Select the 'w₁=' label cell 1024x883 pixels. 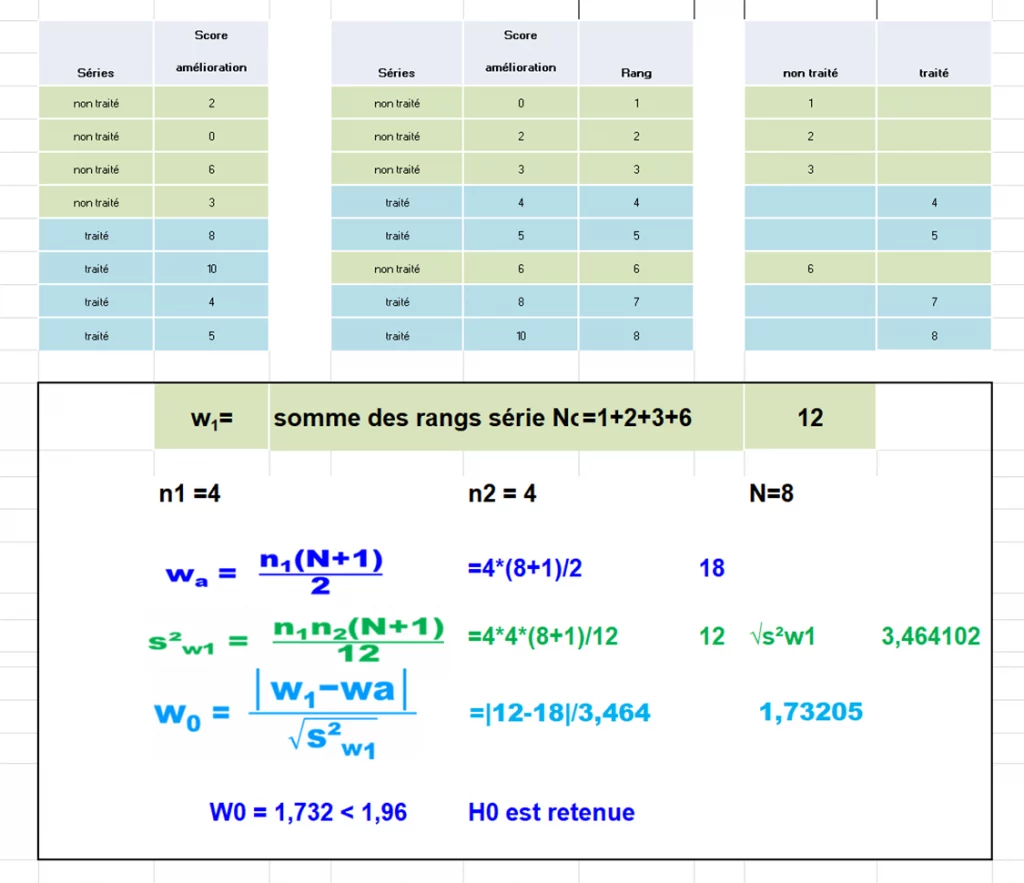(212, 417)
